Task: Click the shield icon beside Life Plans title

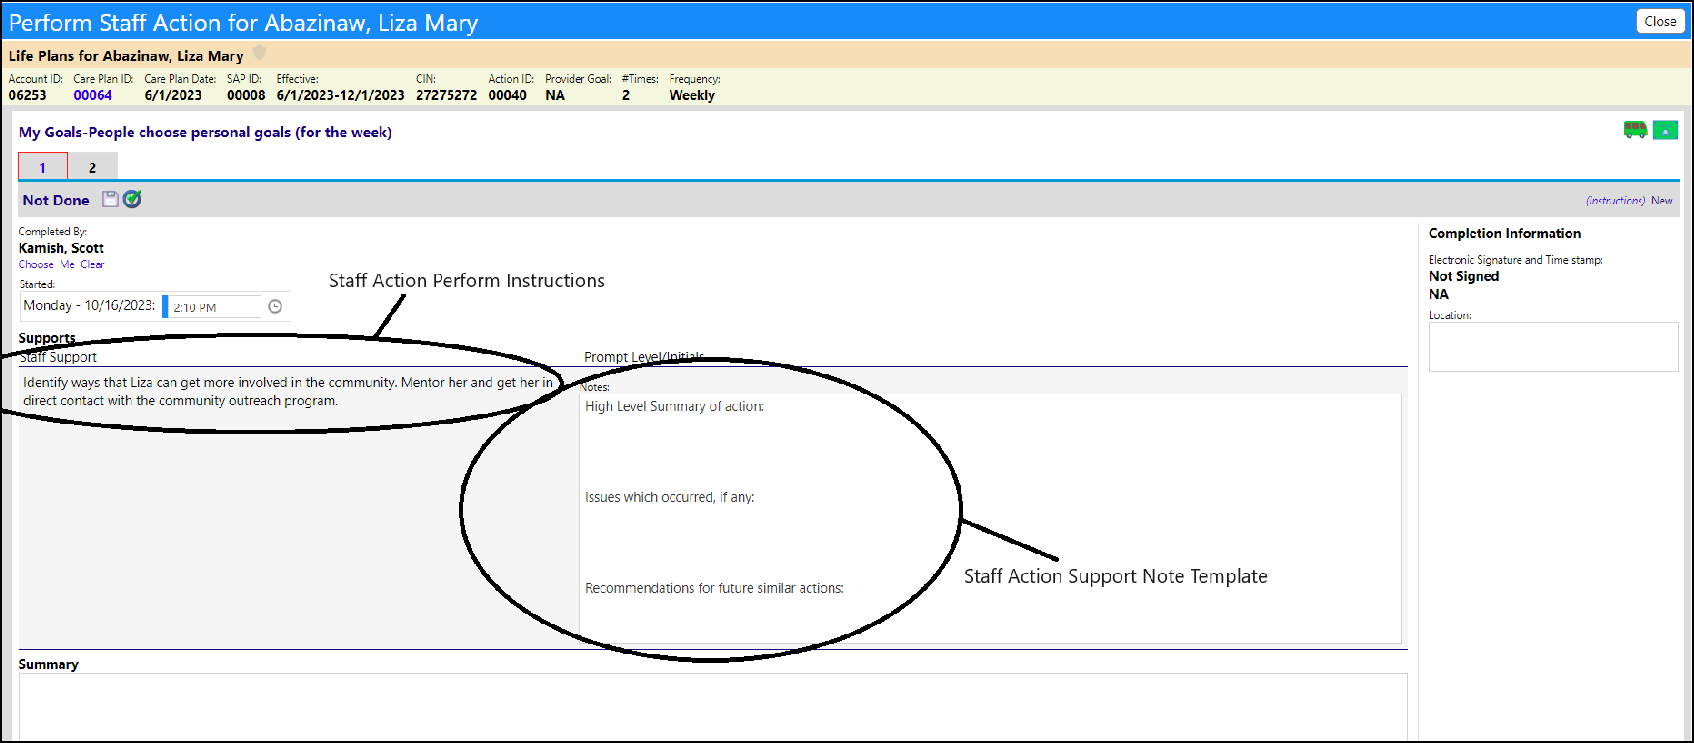Action: [x=260, y=53]
